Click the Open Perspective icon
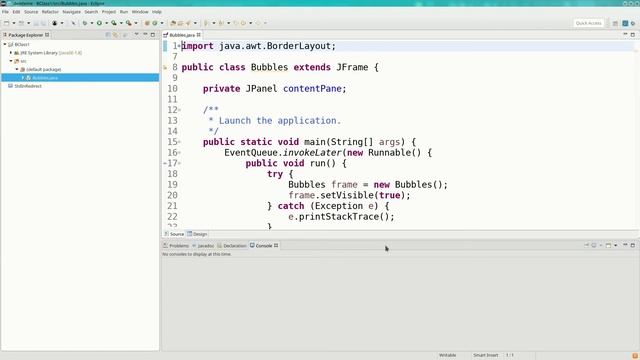The width and height of the screenshot is (640, 360). click(615, 23)
